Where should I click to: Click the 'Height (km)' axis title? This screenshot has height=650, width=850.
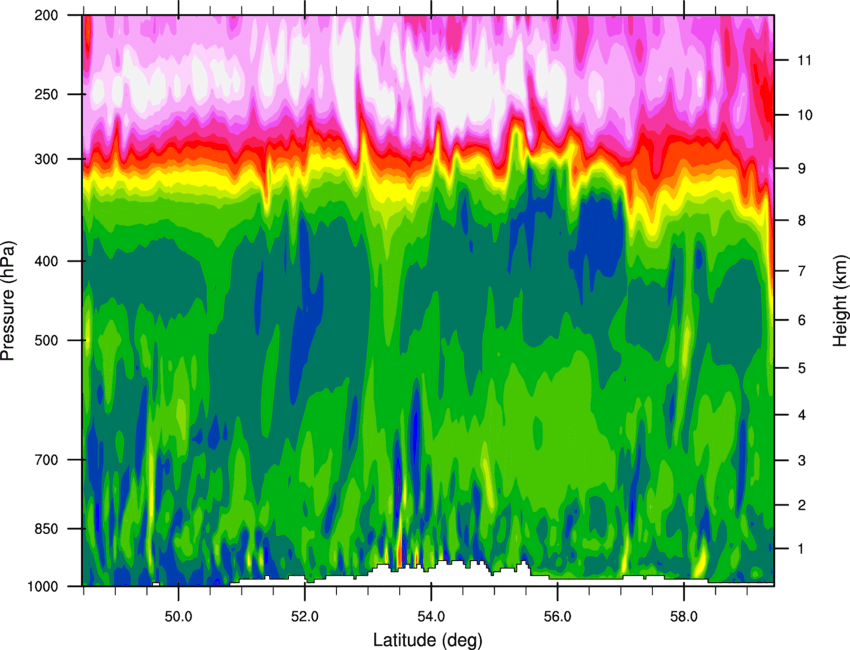click(x=841, y=301)
